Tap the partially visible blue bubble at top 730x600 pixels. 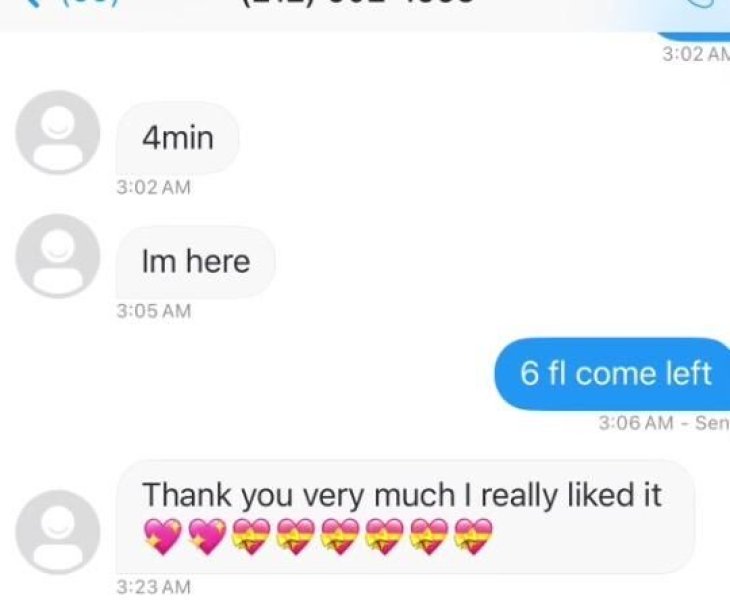coord(694,36)
